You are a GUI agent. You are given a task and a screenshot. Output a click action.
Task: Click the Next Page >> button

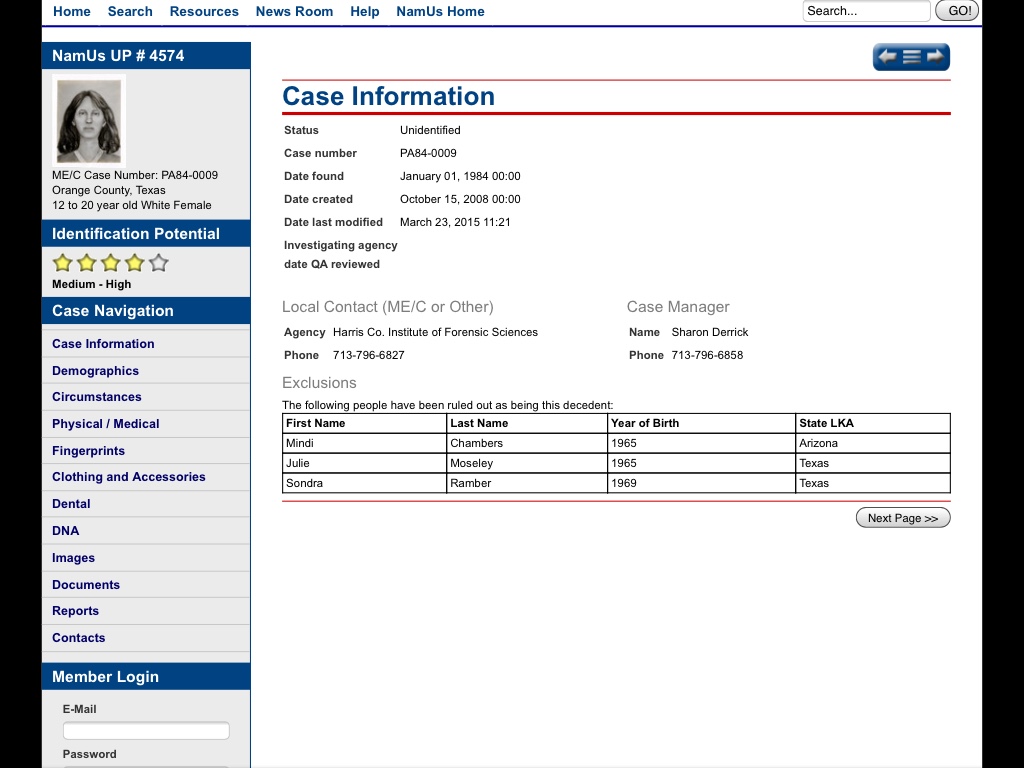pyautogui.click(x=902, y=518)
